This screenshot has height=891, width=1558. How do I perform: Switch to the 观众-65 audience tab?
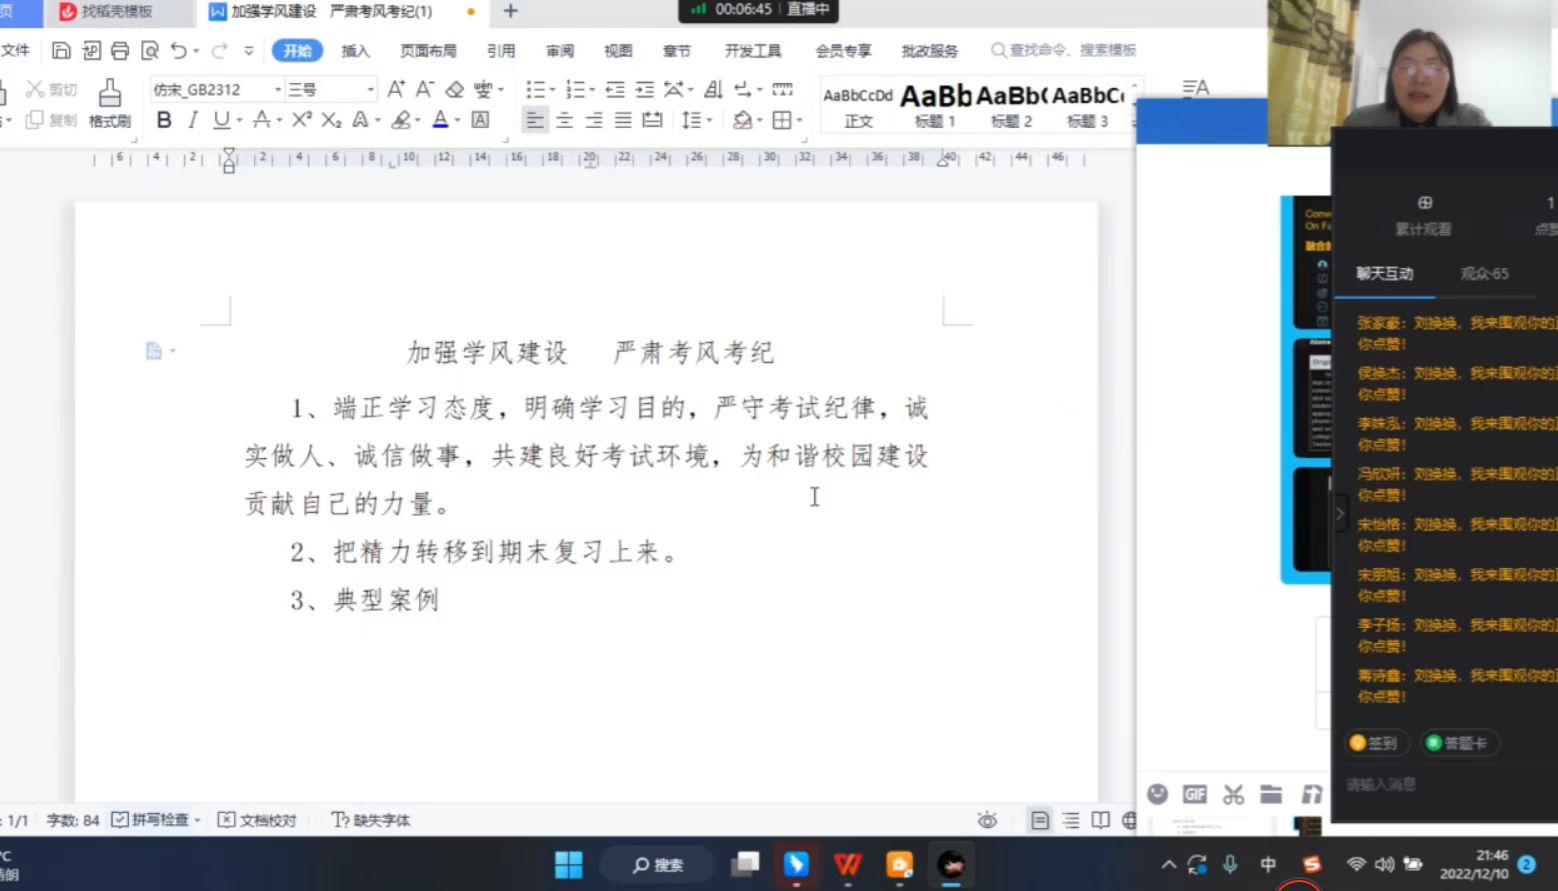coord(1484,273)
